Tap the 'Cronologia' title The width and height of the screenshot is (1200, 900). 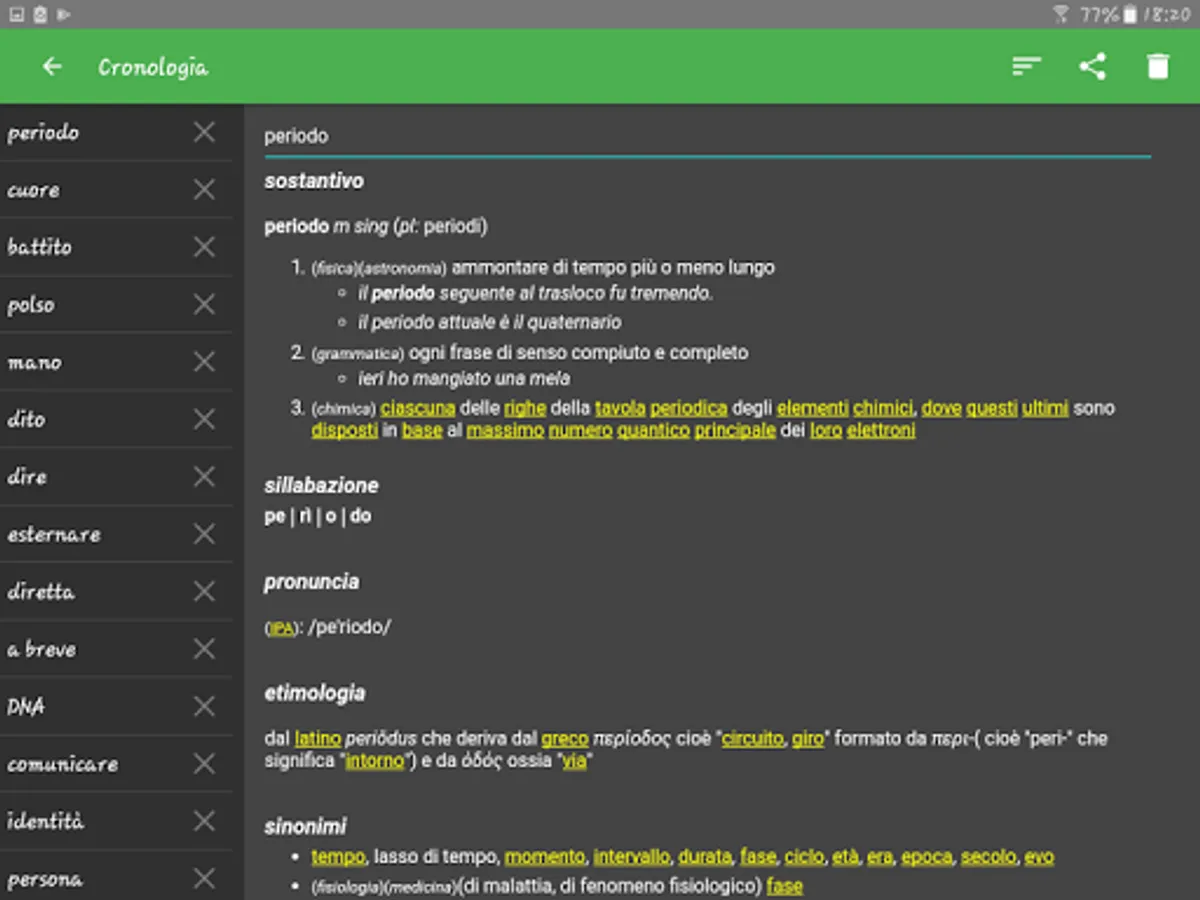click(x=153, y=67)
